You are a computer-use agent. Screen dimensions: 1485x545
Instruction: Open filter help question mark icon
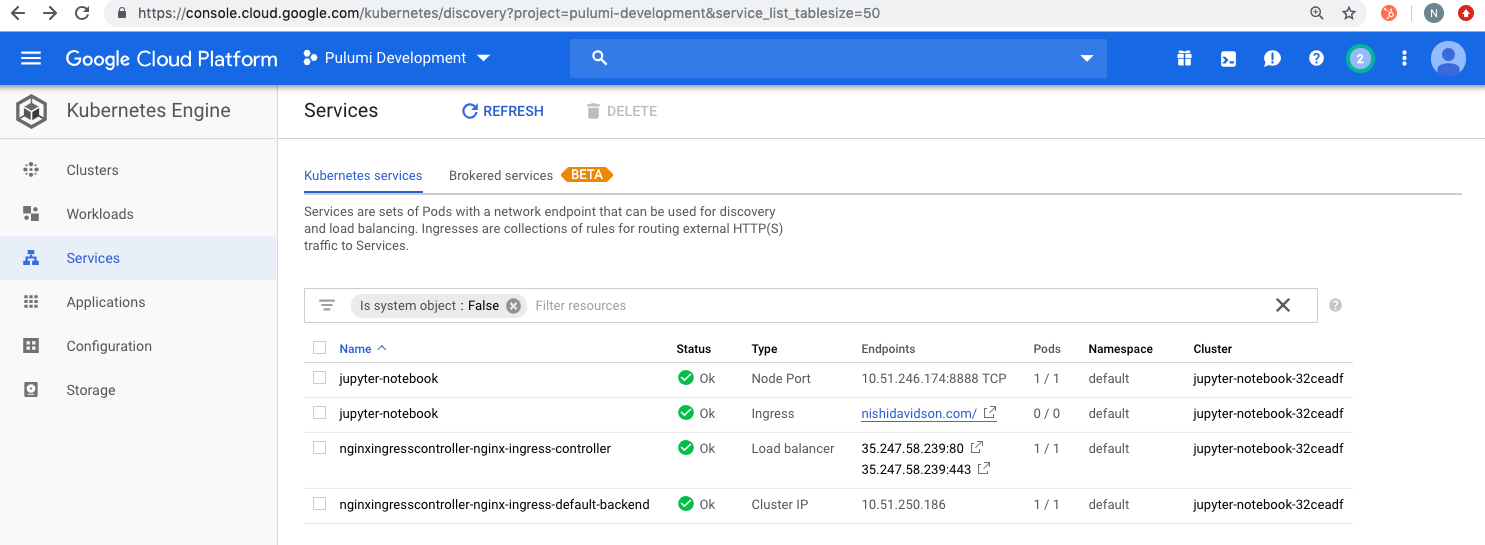click(x=1335, y=305)
